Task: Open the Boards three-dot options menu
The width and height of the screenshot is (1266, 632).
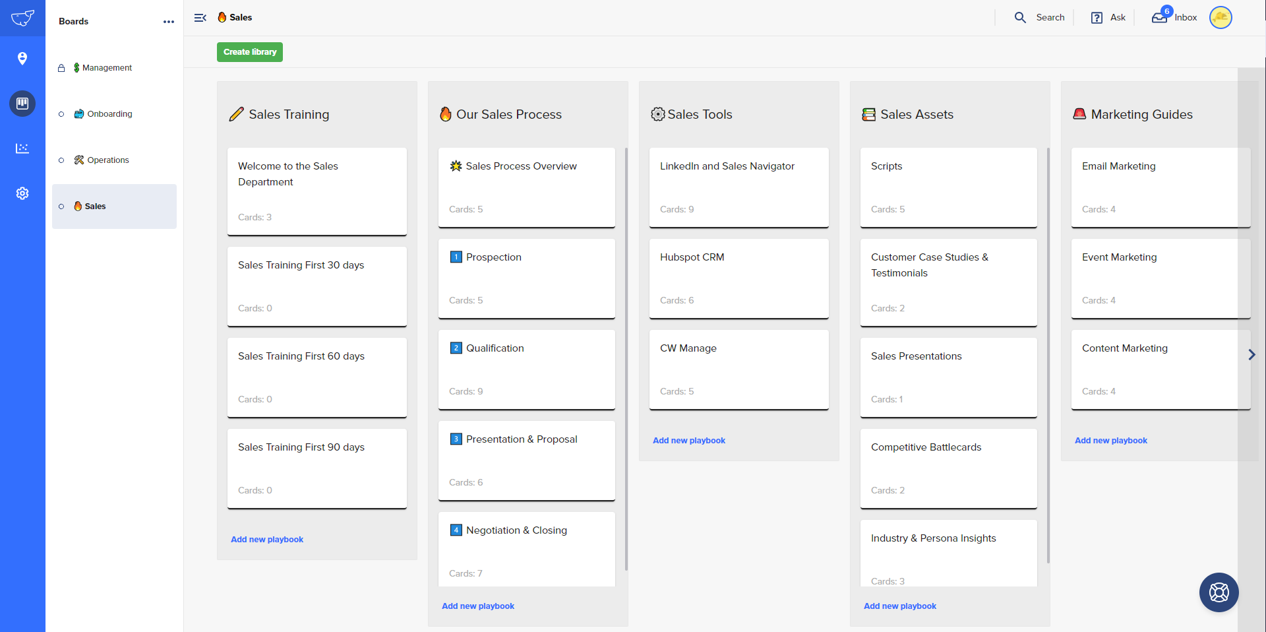Action: [x=168, y=21]
